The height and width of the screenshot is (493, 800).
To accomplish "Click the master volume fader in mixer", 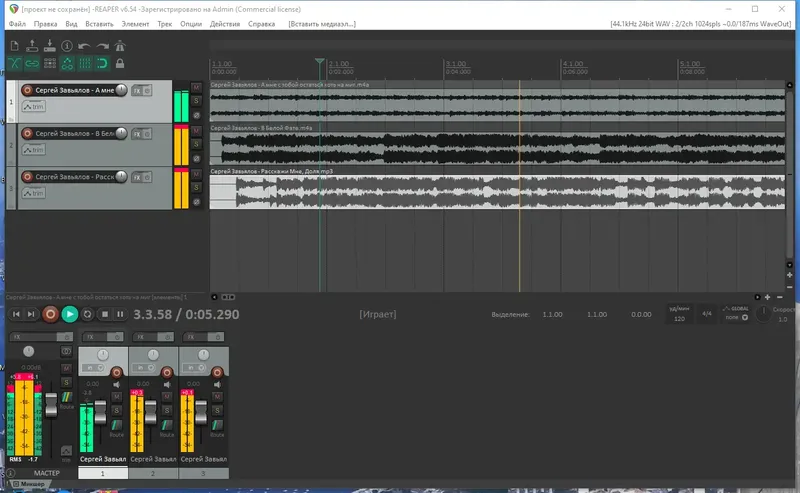I will coord(51,405).
